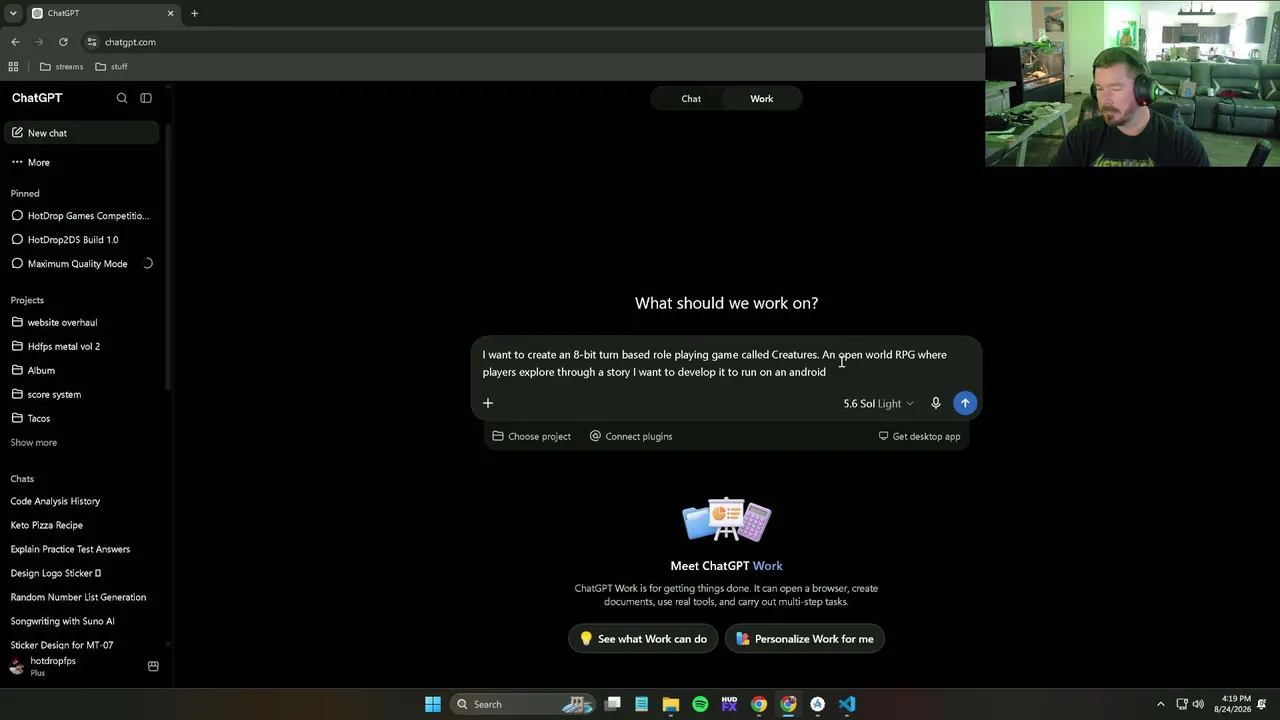The height and width of the screenshot is (720, 1280).
Task: Open a new browser tab
Action: 194,13
